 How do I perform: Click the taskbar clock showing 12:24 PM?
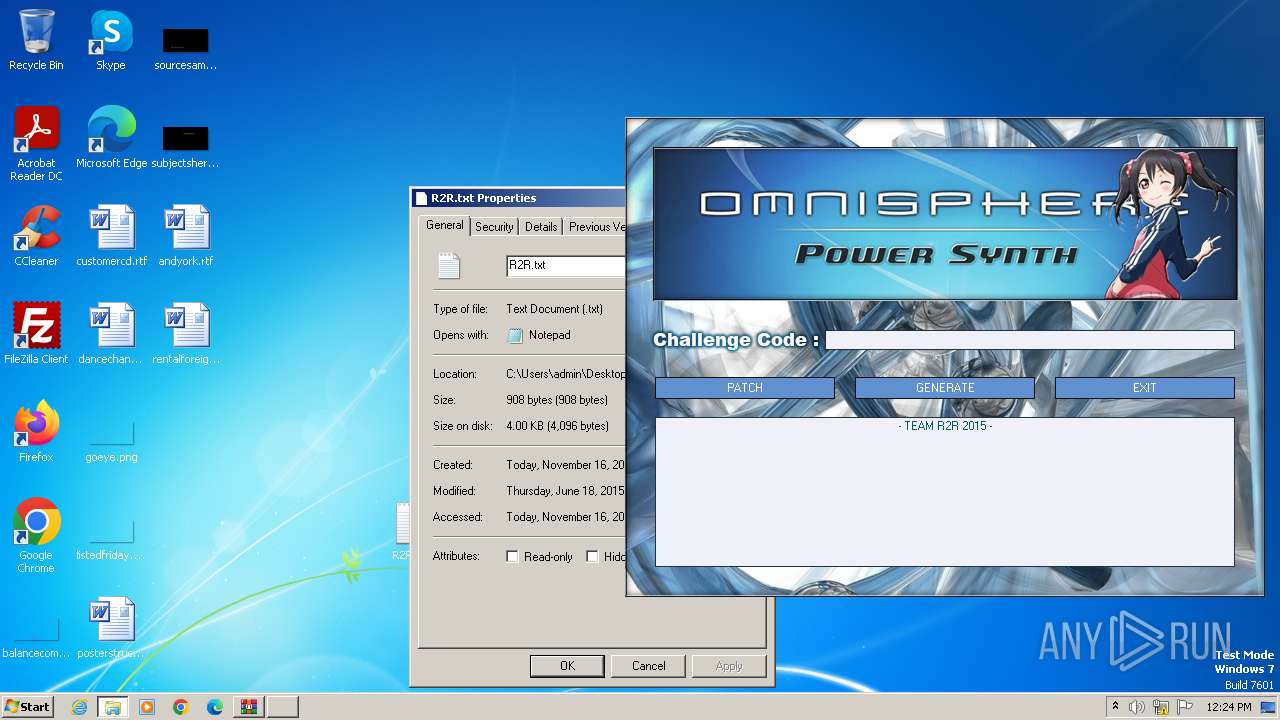click(1229, 707)
